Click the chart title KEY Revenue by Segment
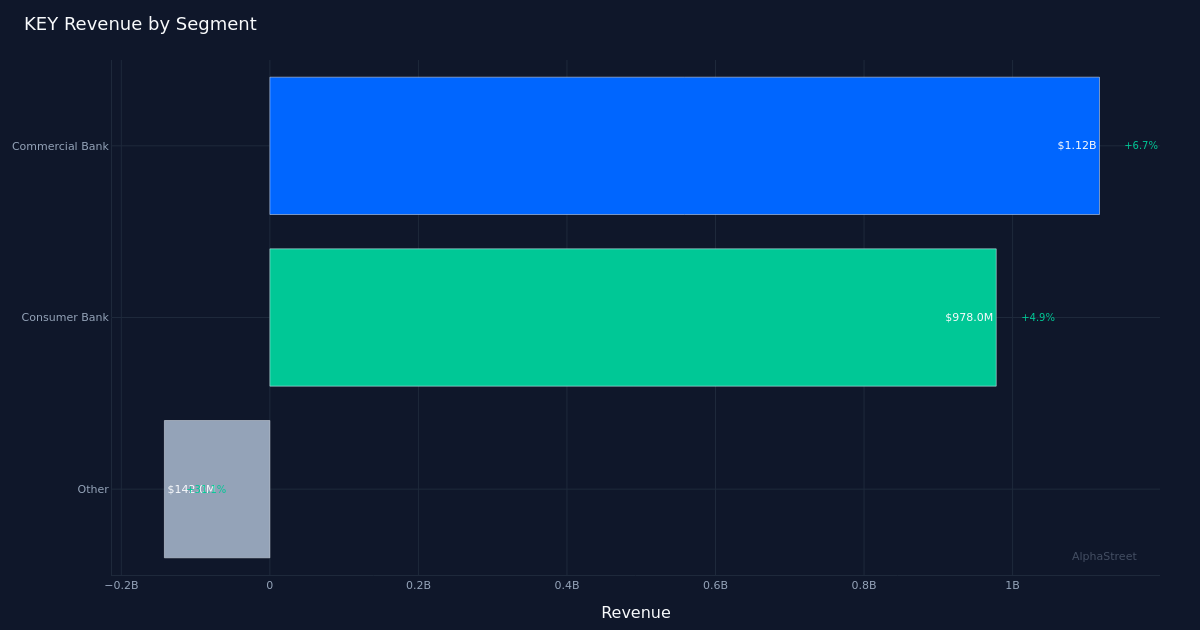This screenshot has width=1200, height=630. tap(140, 23)
